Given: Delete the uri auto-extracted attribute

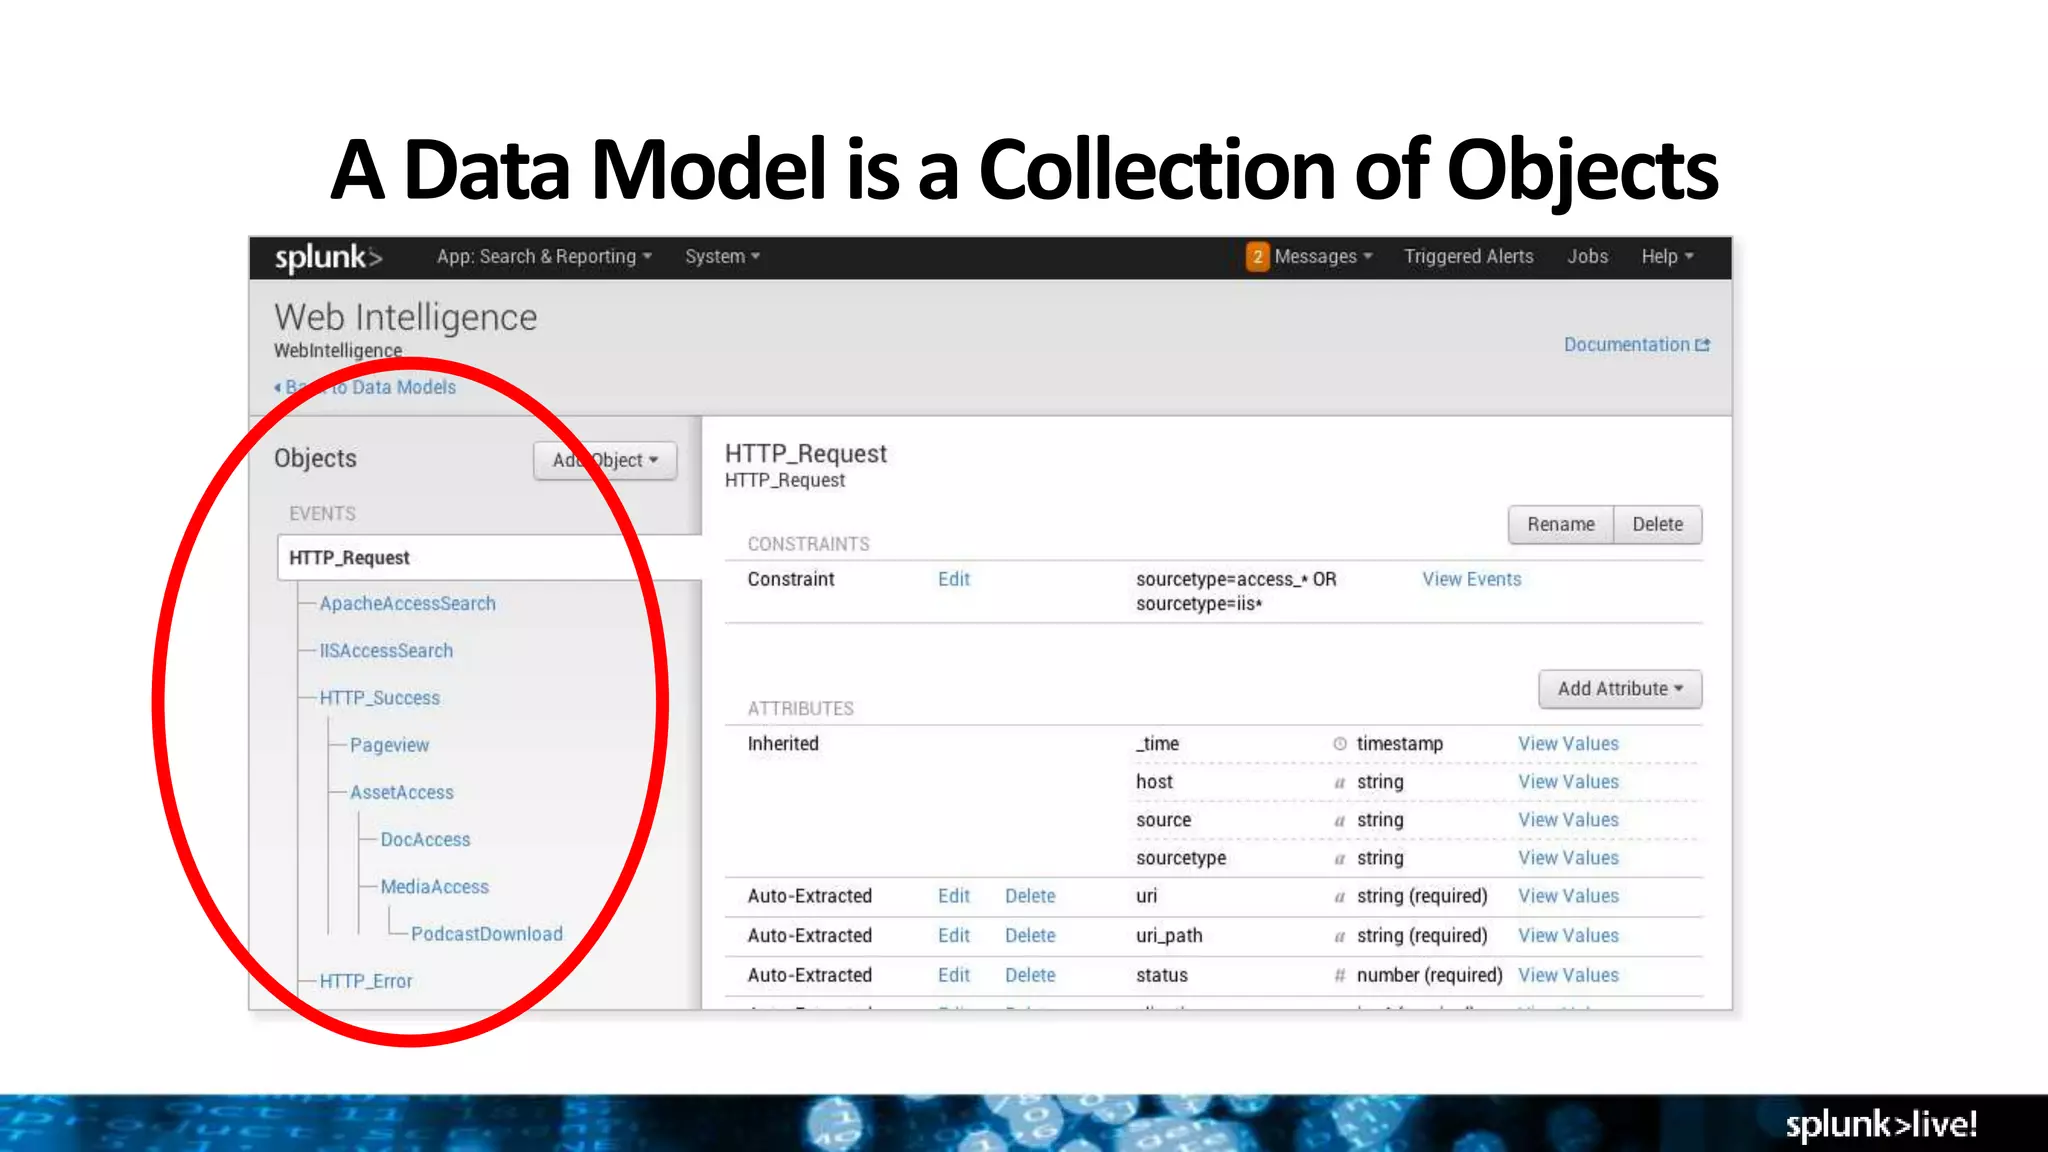Looking at the screenshot, I should [x=1030, y=896].
